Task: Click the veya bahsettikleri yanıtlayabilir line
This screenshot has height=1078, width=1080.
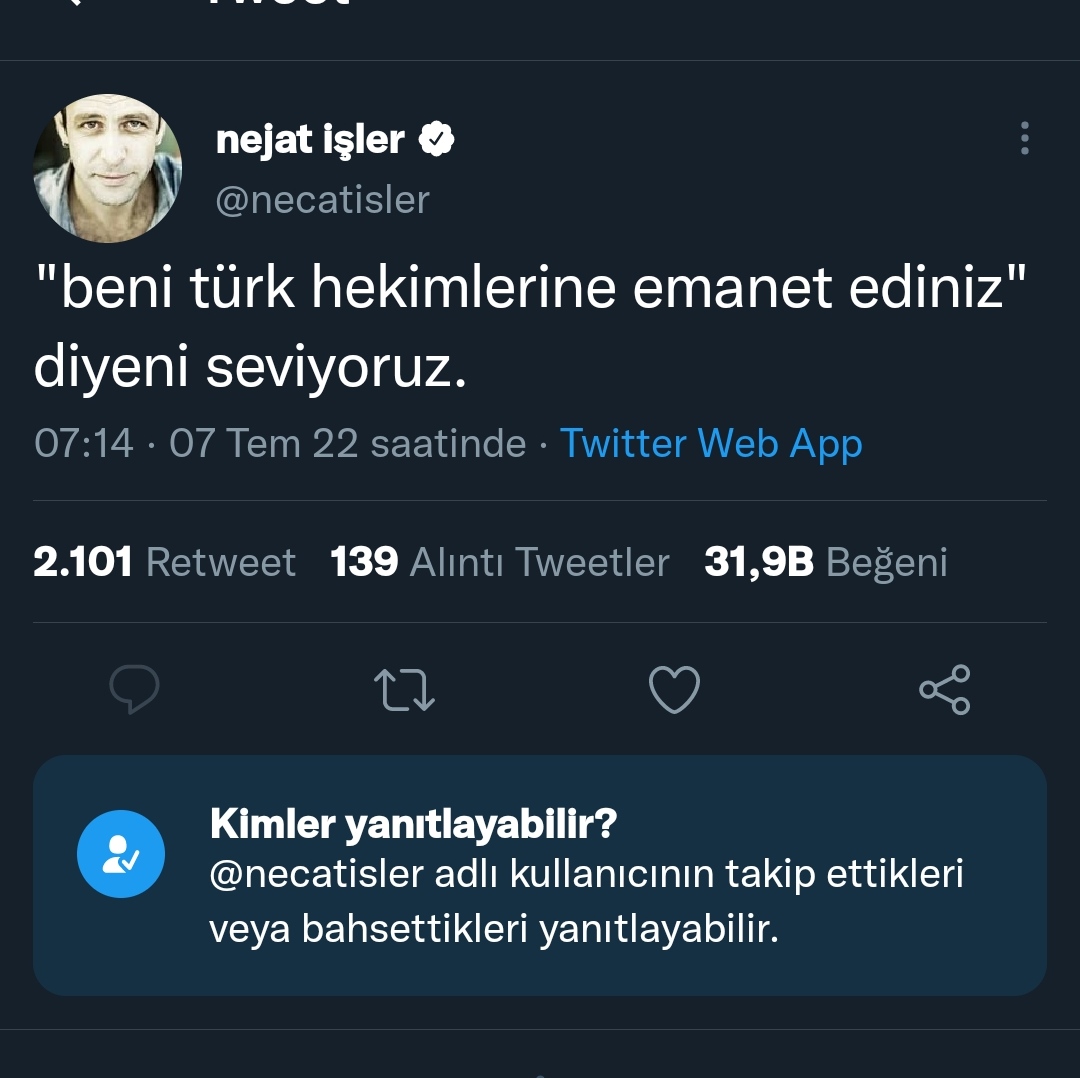Action: click(x=493, y=929)
